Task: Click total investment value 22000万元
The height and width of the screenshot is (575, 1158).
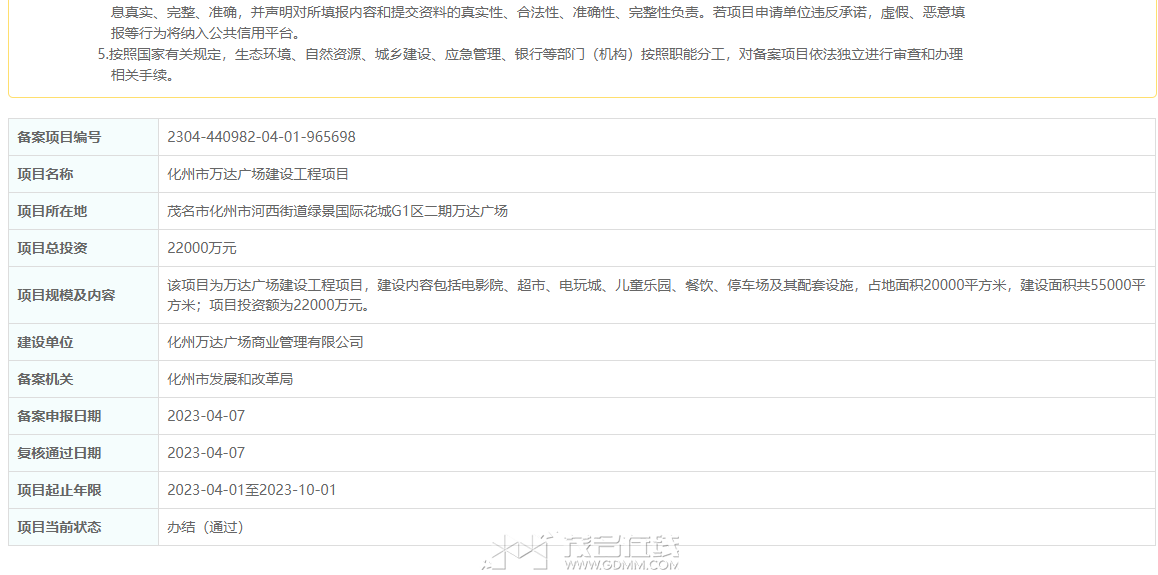Action: click(x=202, y=248)
